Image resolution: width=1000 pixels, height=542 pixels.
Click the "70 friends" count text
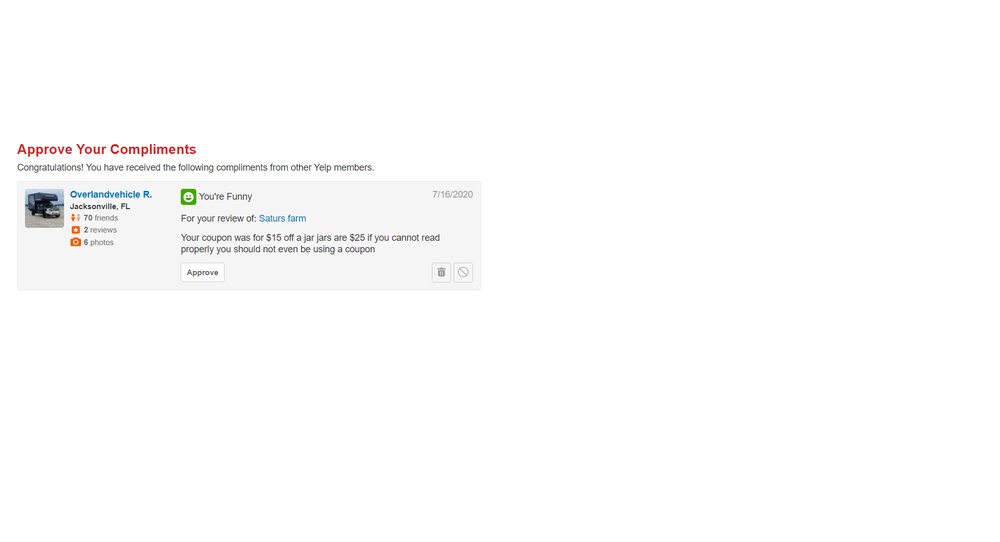click(x=101, y=218)
